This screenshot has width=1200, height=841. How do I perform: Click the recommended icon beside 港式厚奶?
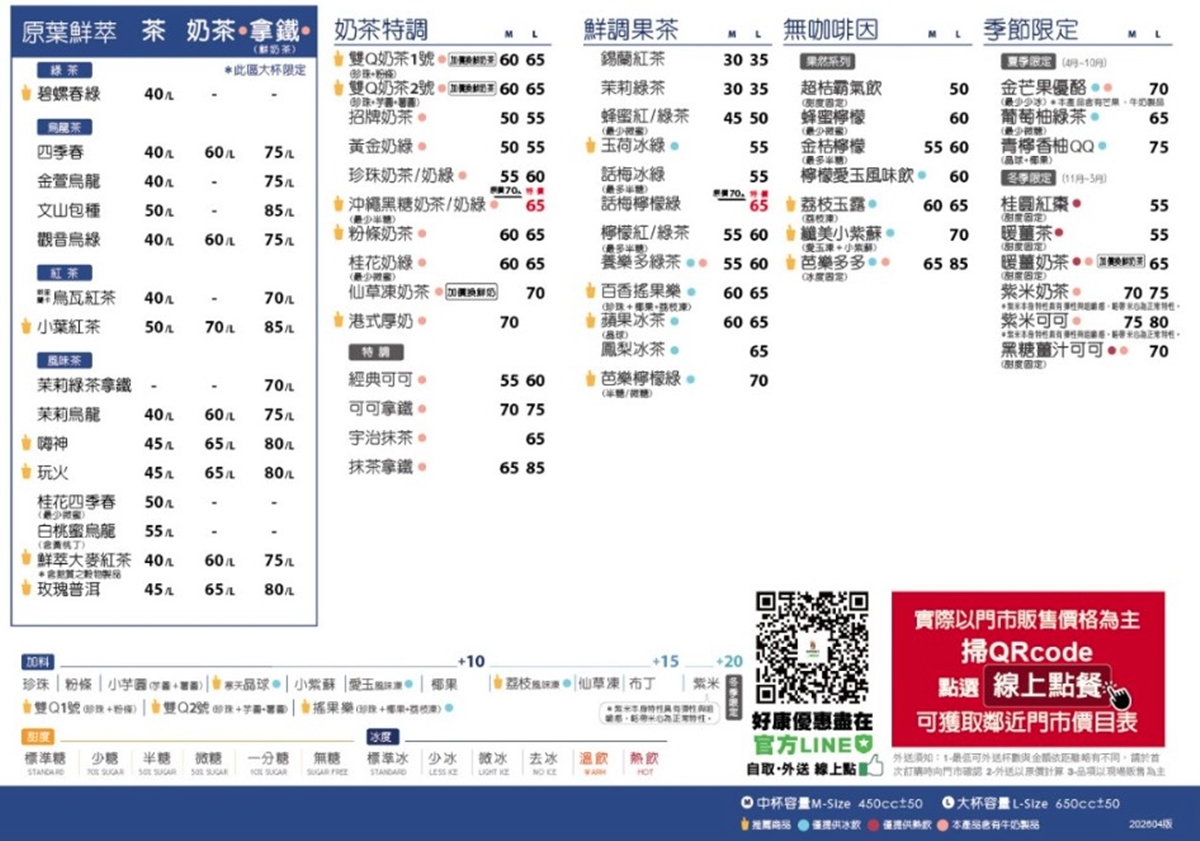click(x=339, y=321)
